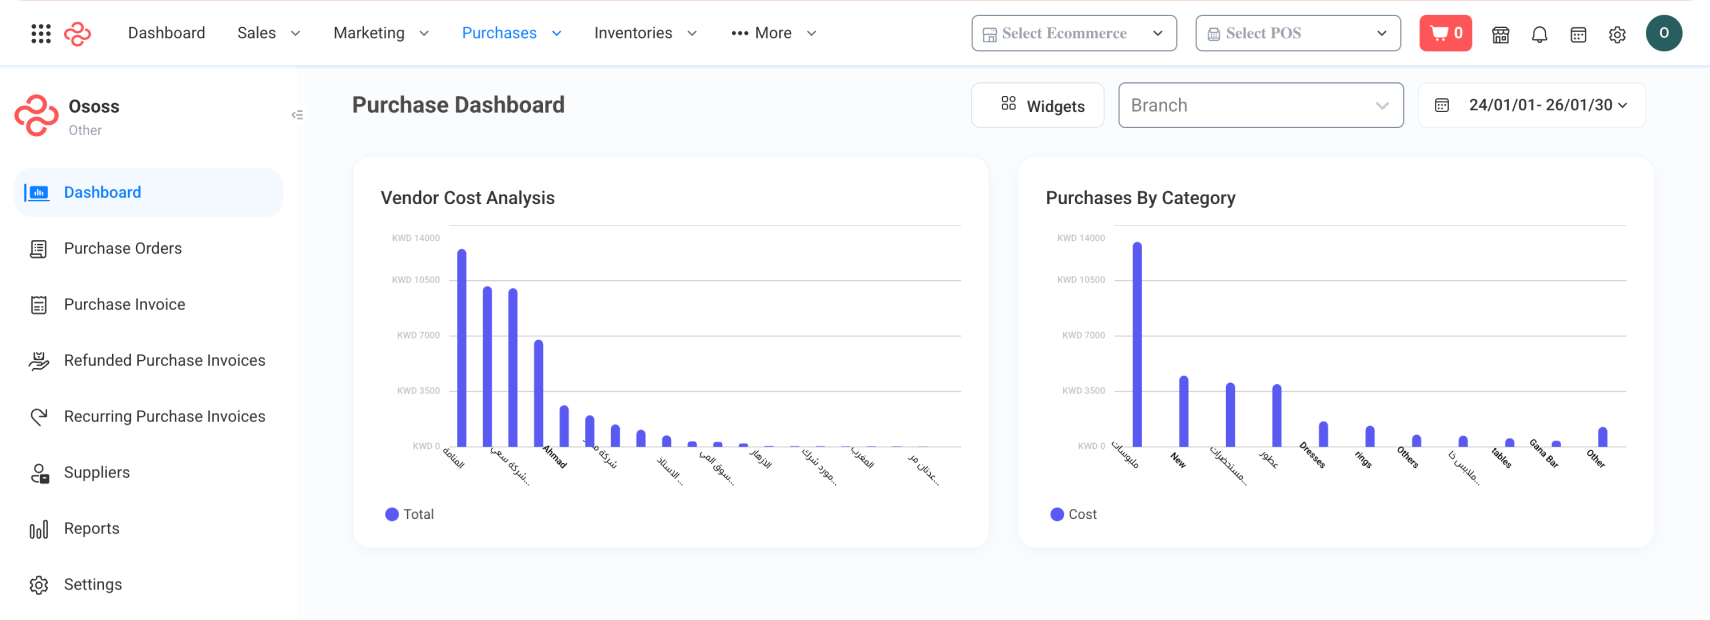Open the date range picker
This screenshot has width=1710, height=620.
[x=1531, y=105]
